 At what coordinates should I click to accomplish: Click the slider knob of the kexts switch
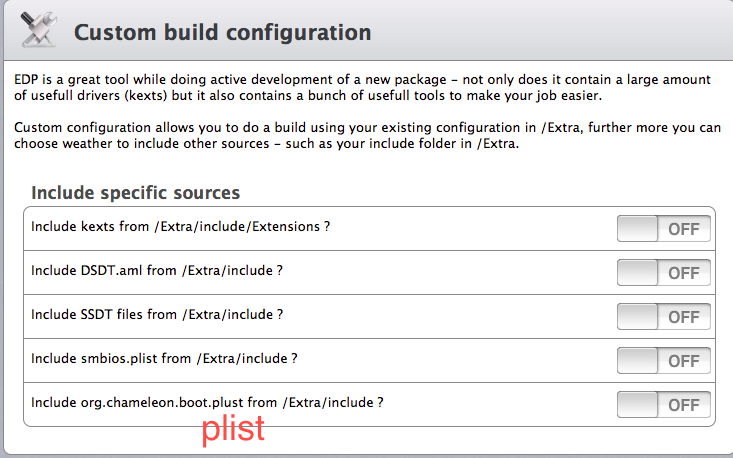[x=637, y=228]
